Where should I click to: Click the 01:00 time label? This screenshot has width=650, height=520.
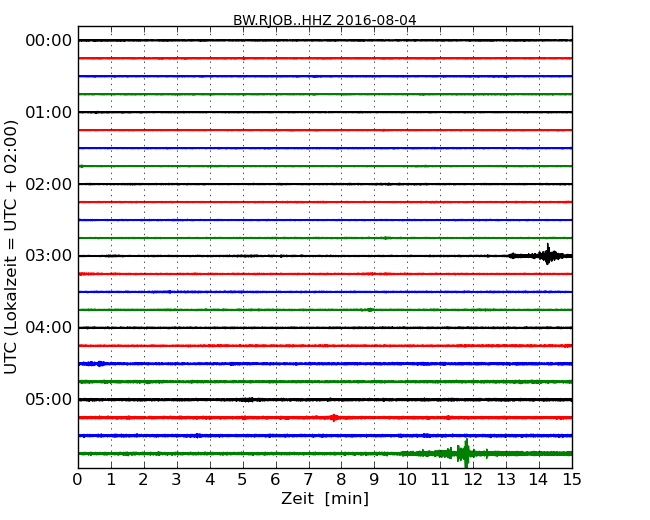(49, 112)
